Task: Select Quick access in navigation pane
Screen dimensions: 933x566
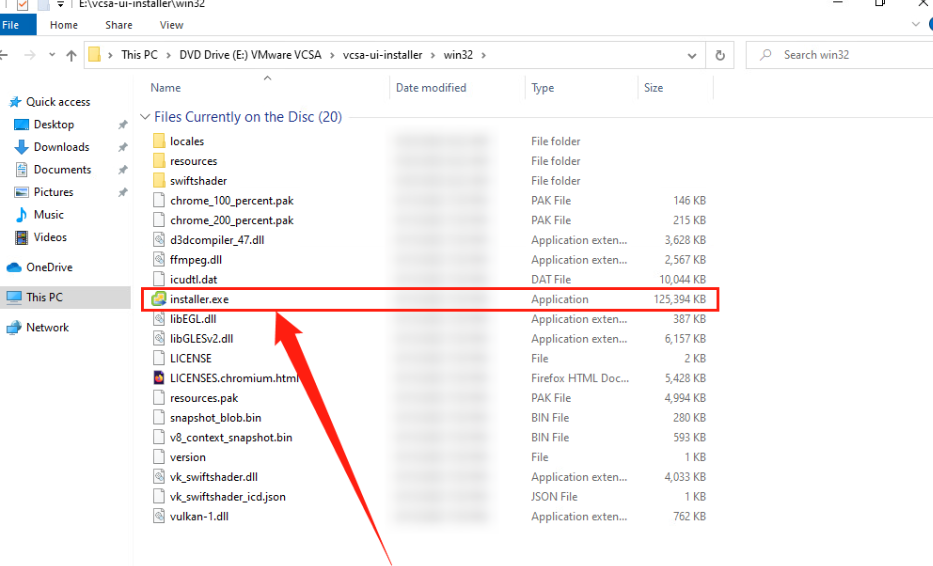Action: tap(58, 102)
